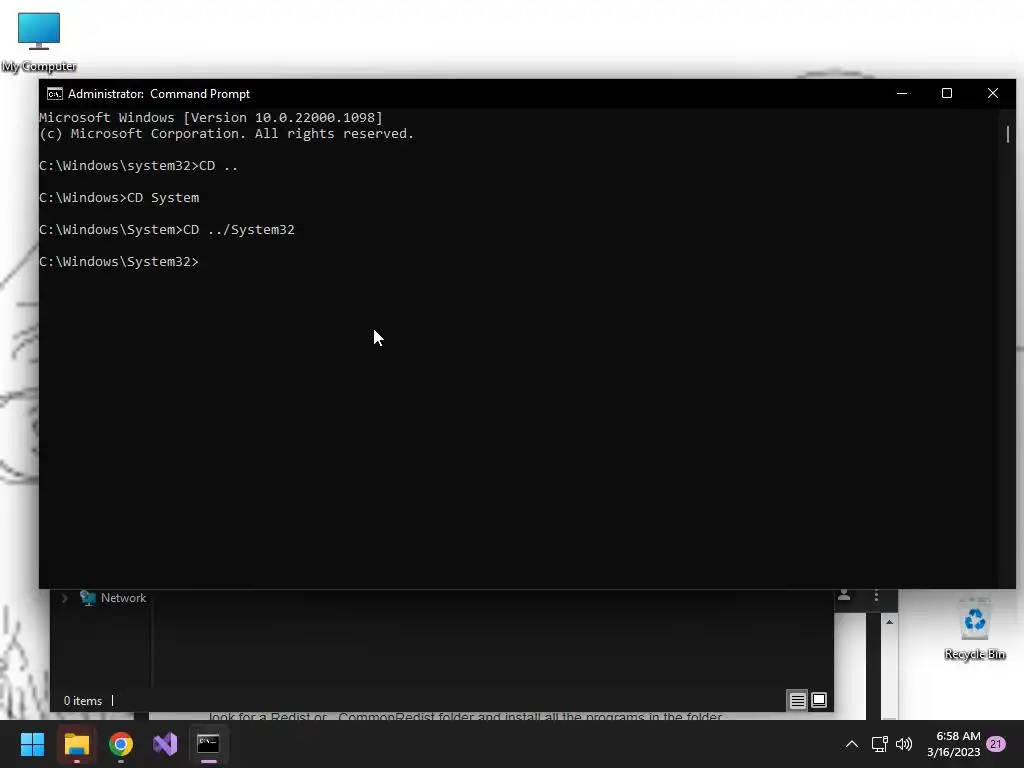Switch File Explorer to details view
The width and height of the screenshot is (1024, 768).
797,701
